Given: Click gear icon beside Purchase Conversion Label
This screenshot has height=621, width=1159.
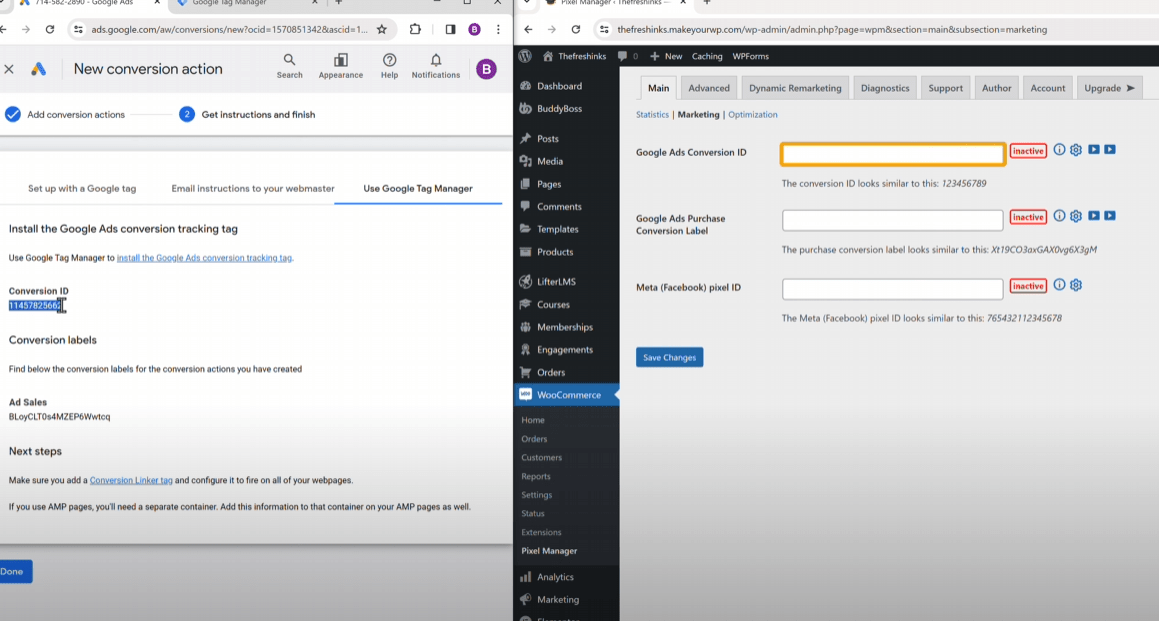Looking at the screenshot, I should coord(1076,216).
